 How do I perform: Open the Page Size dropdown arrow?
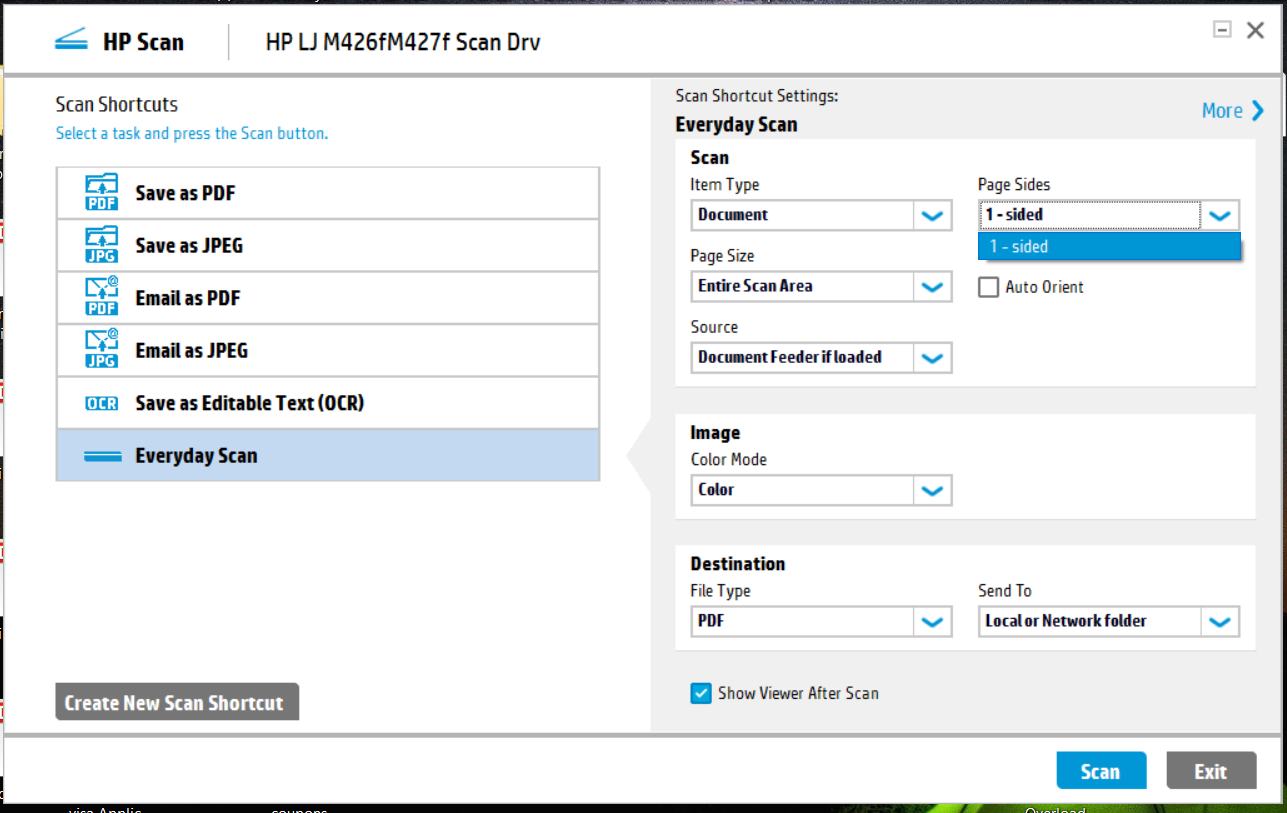[x=932, y=287]
